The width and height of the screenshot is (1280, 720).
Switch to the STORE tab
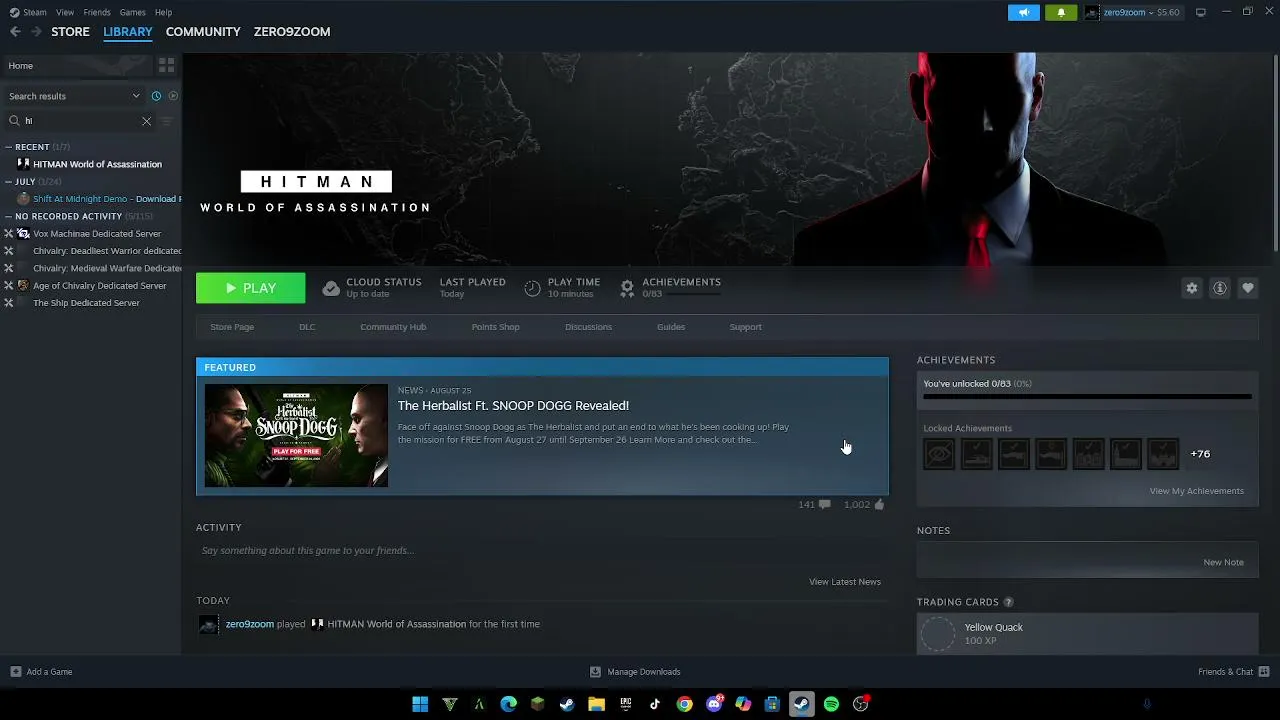coord(70,32)
